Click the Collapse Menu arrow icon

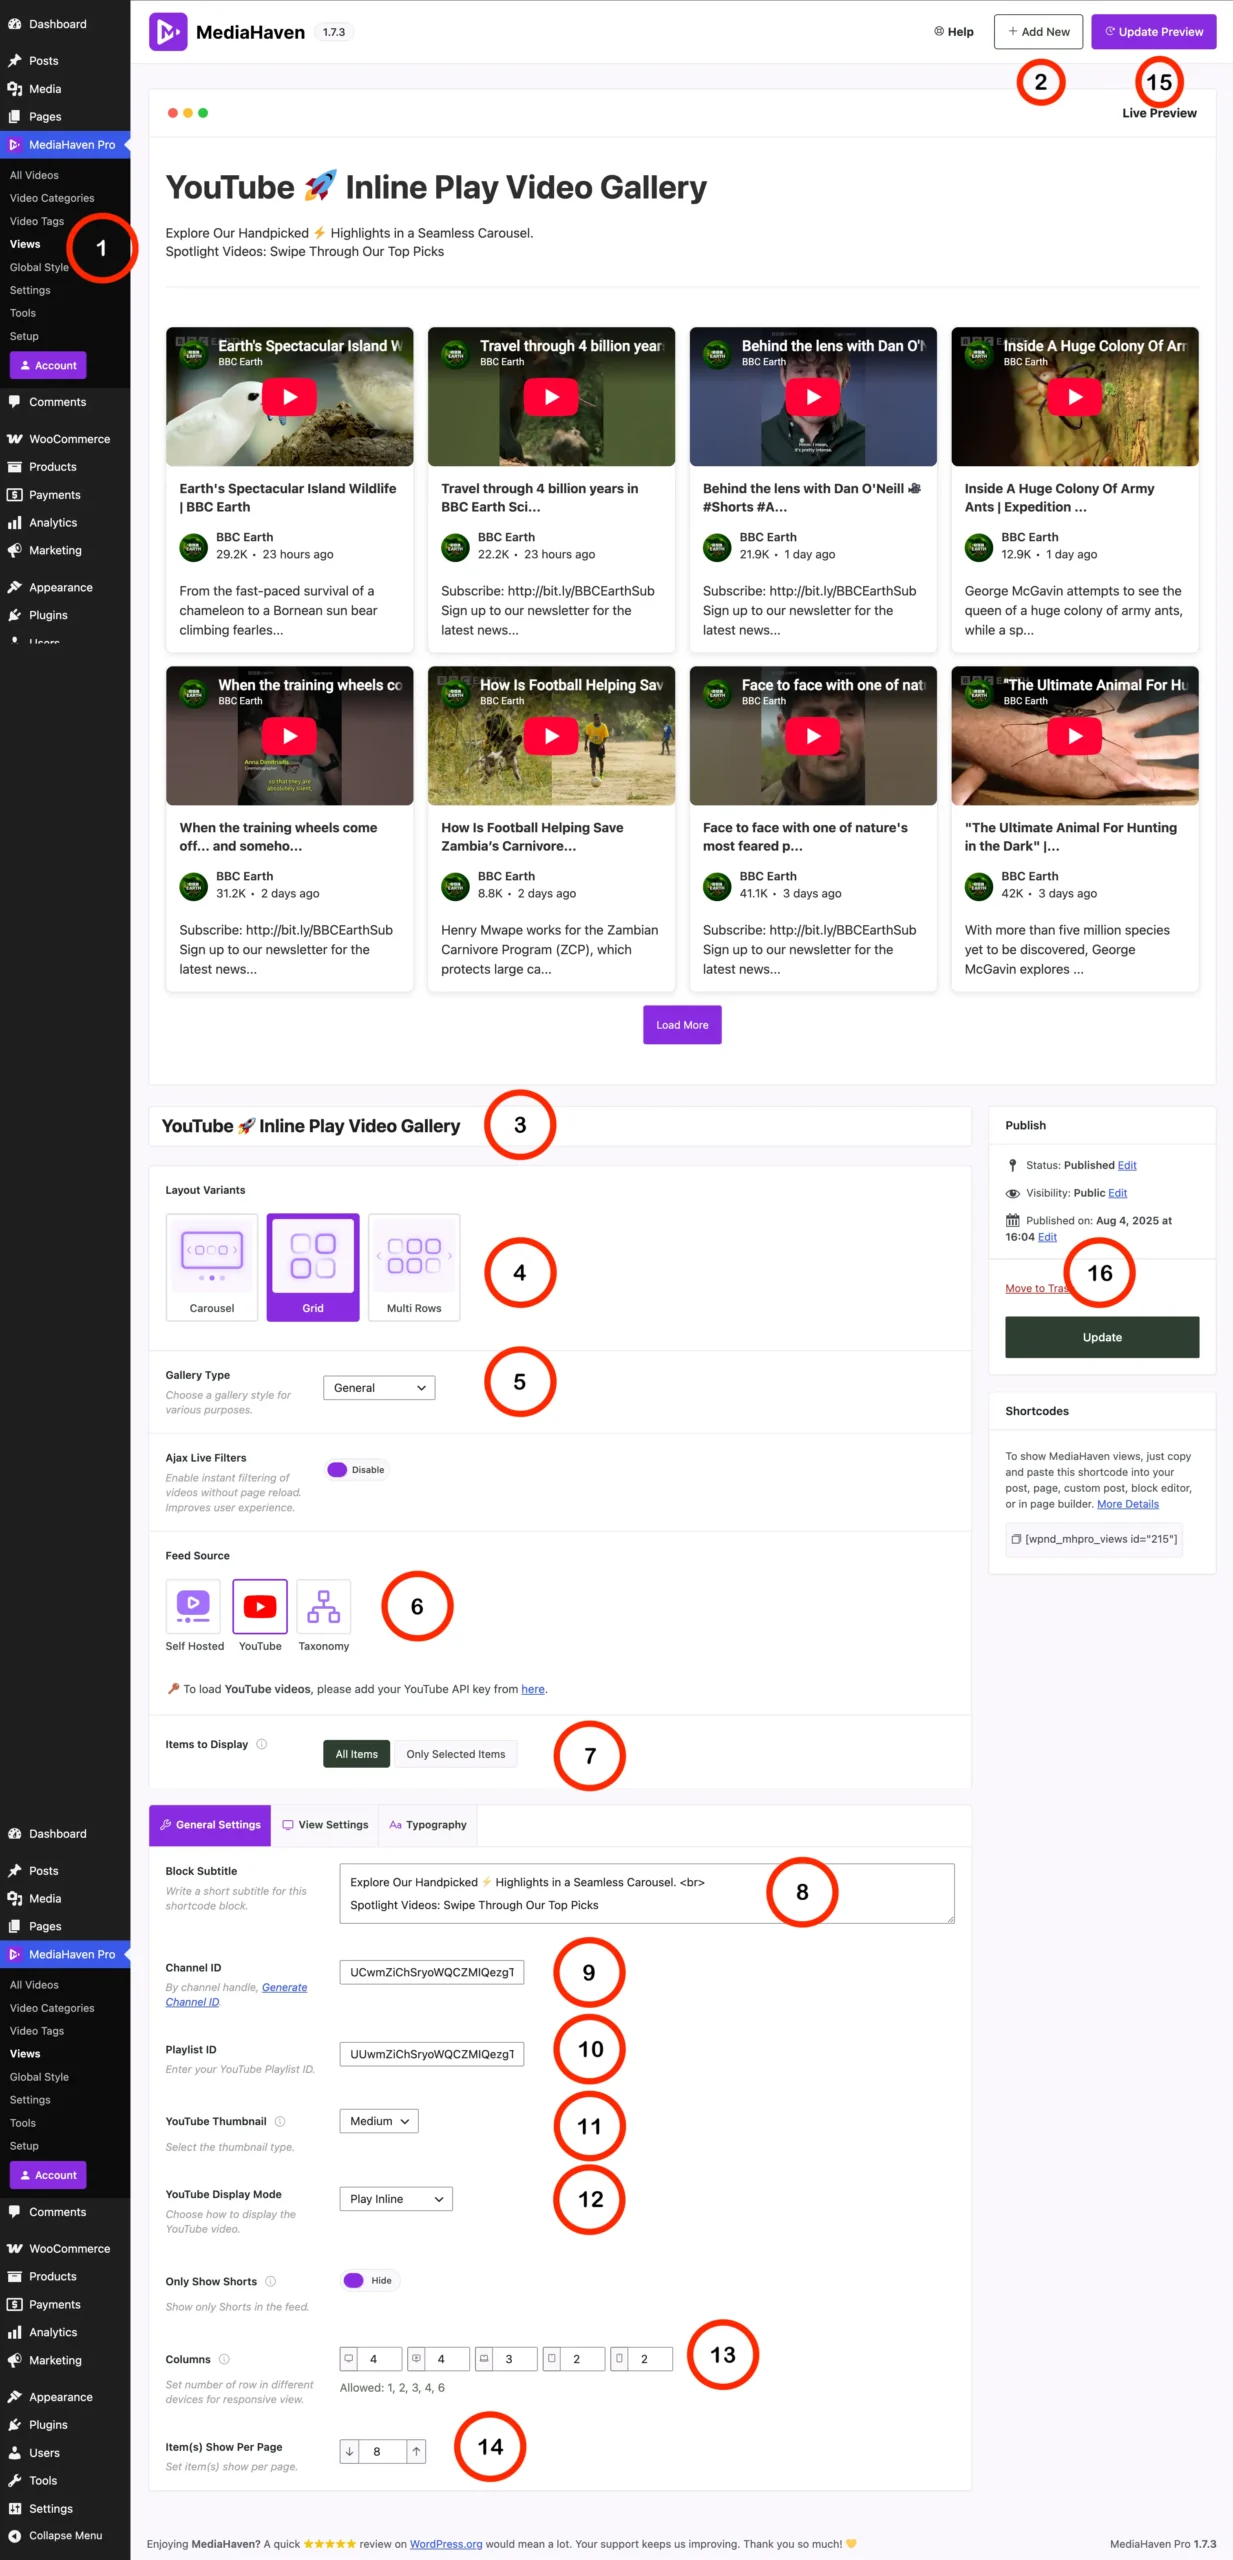tap(15, 2535)
